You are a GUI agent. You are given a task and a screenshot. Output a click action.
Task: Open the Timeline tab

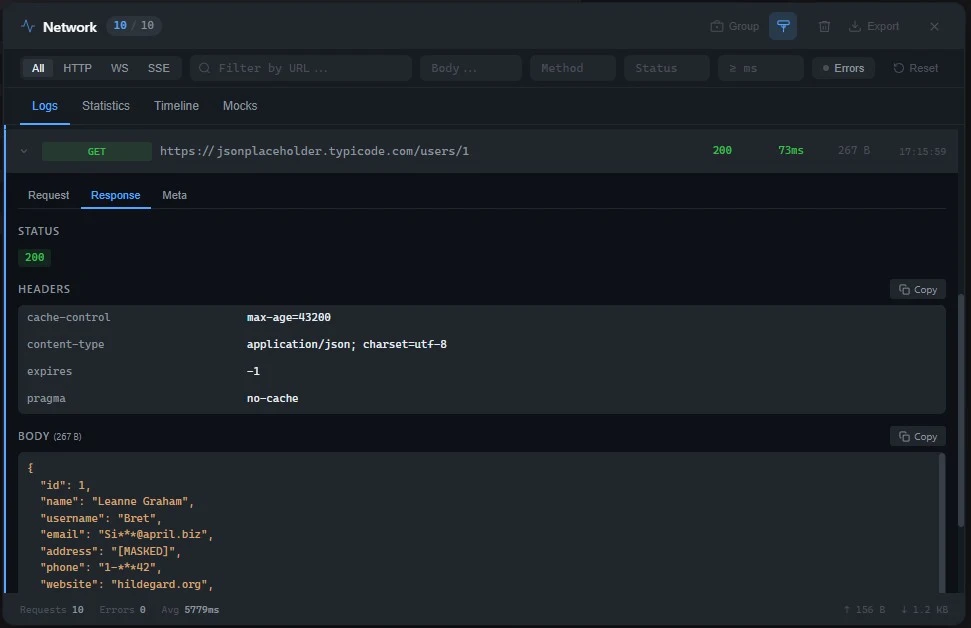click(176, 106)
